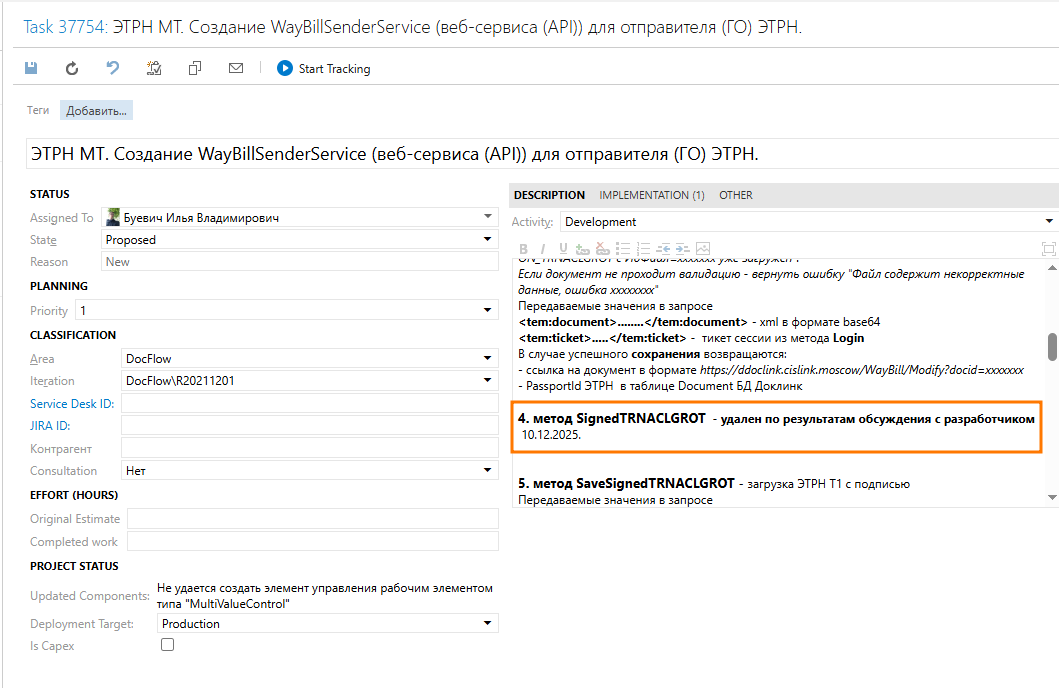Click the <tem:ticket> line in description
The width and height of the screenshot is (1059, 688).
tap(691, 338)
